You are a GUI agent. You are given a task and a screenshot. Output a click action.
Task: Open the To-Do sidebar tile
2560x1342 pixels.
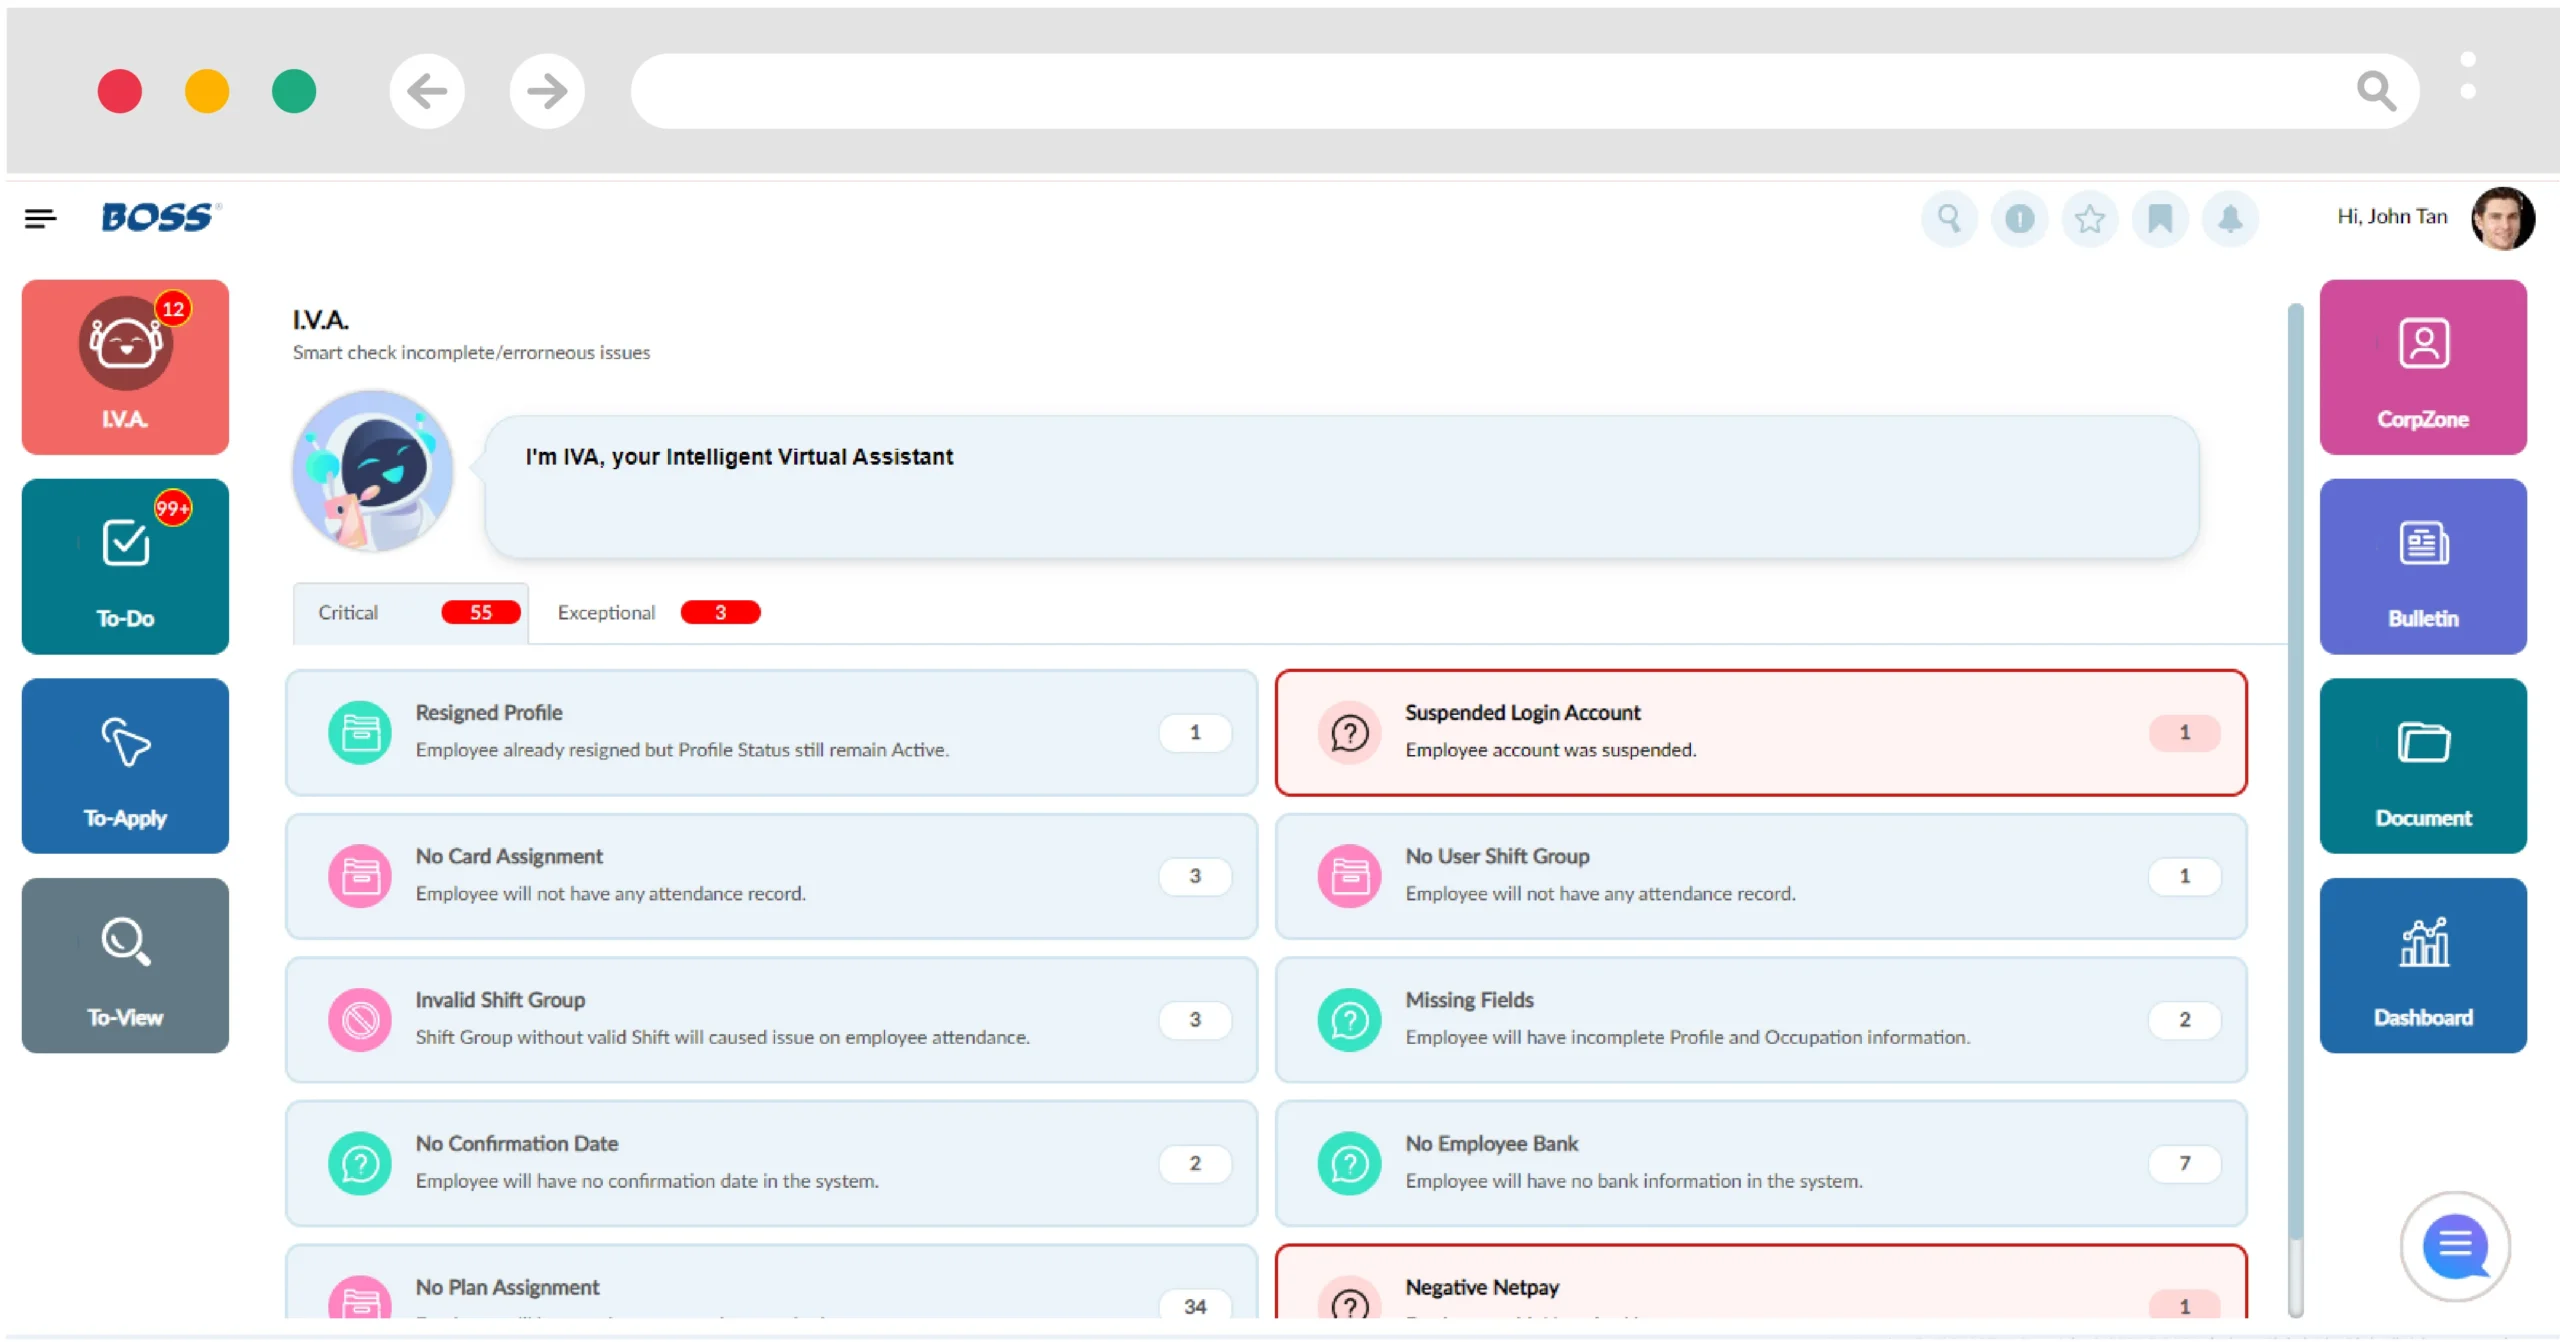coord(125,566)
